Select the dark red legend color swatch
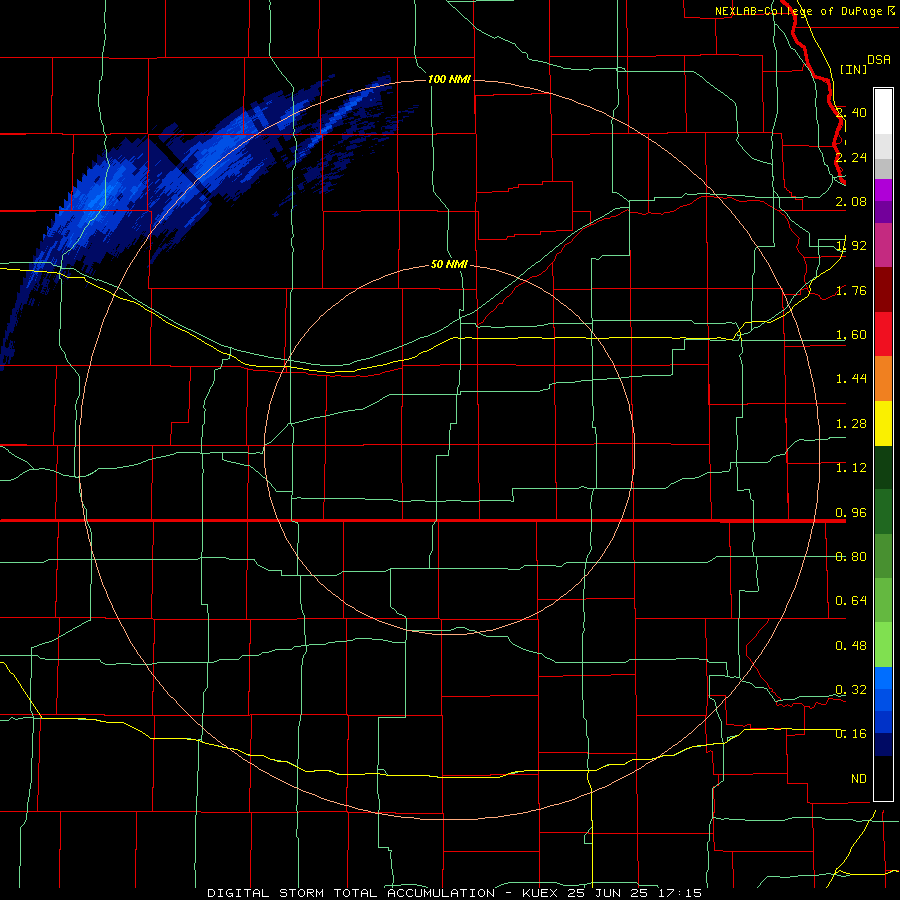The image size is (900, 900). click(883, 290)
